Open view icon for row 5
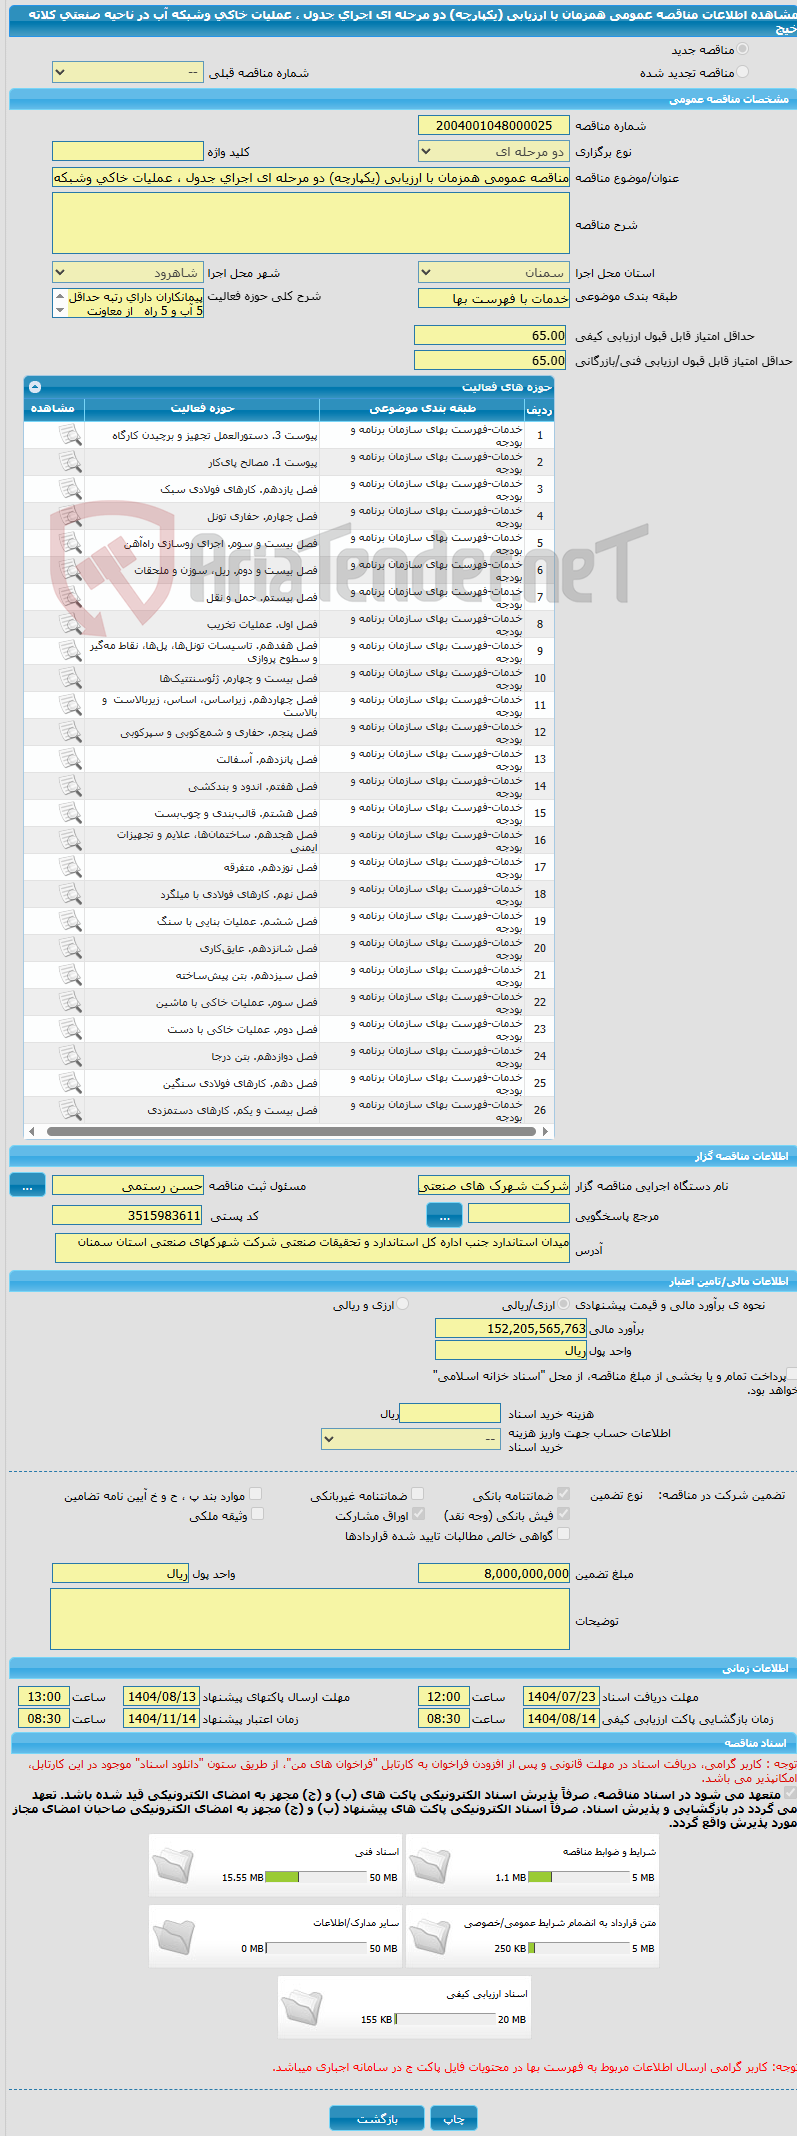The width and height of the screenshot is (797, 2136). coord(69,543)
